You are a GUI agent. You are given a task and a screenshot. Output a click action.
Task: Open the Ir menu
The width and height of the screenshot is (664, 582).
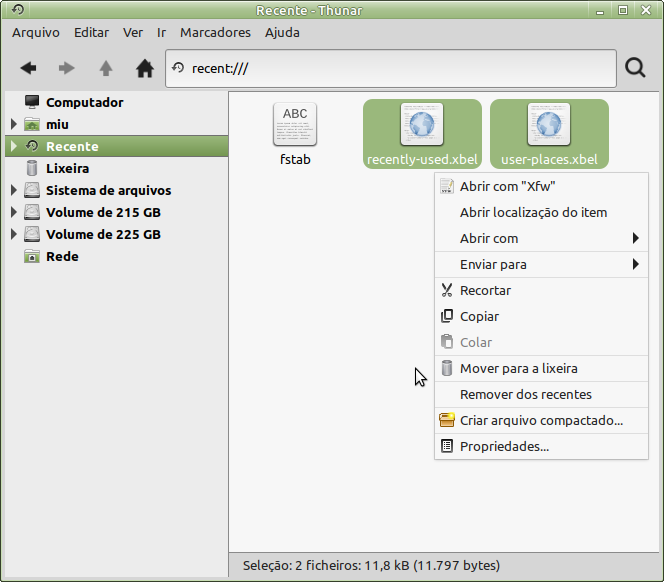161,33
